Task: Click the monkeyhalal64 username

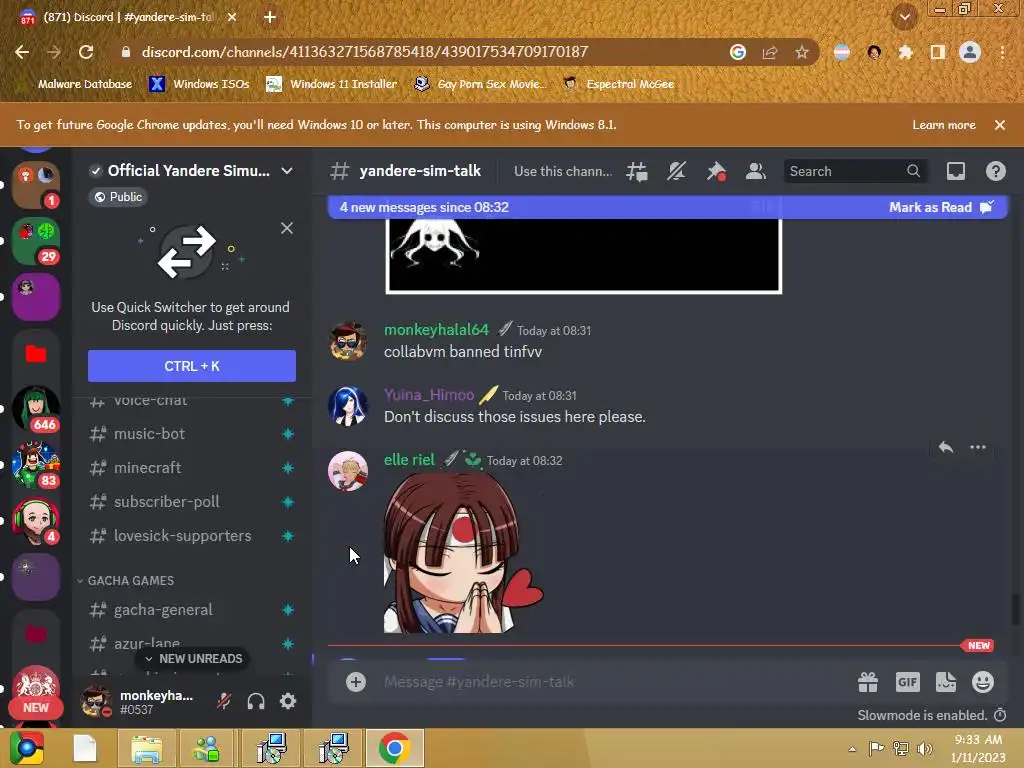Action: [x=436, y=330]
